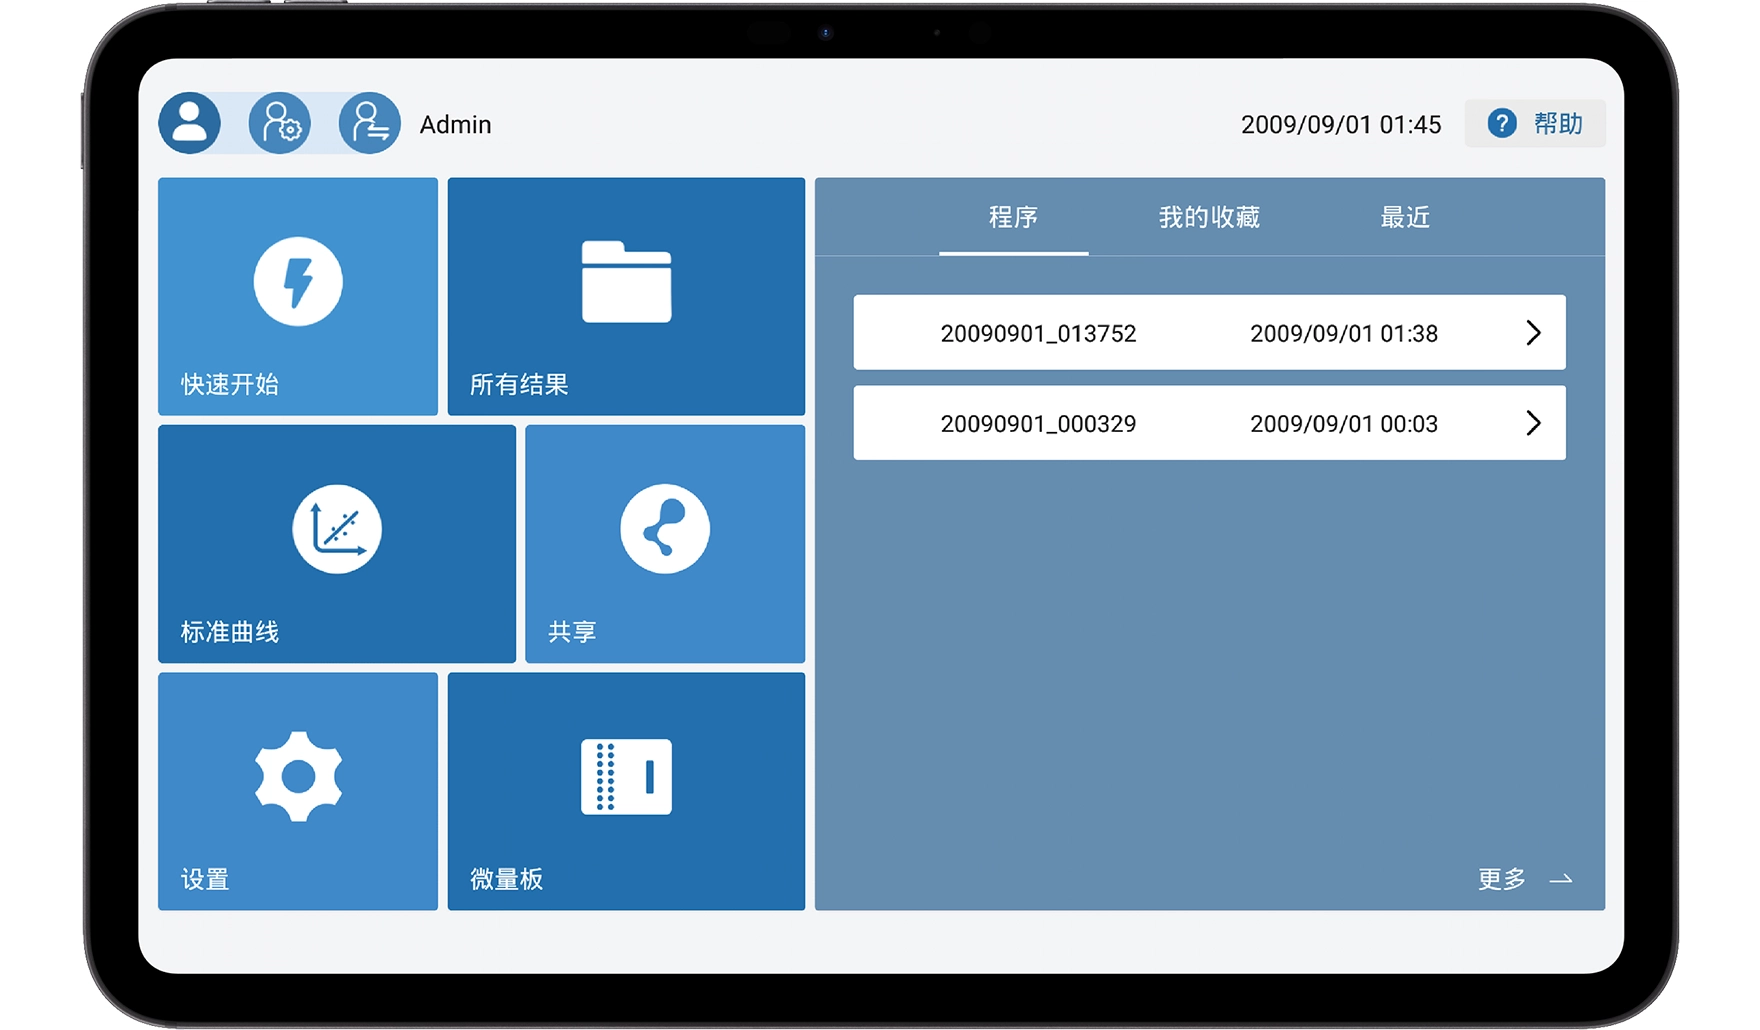Viewport: 1760px width, 1030px height.
Task: Open the 标准曲线 graph tile
Action: click(337, 543)
